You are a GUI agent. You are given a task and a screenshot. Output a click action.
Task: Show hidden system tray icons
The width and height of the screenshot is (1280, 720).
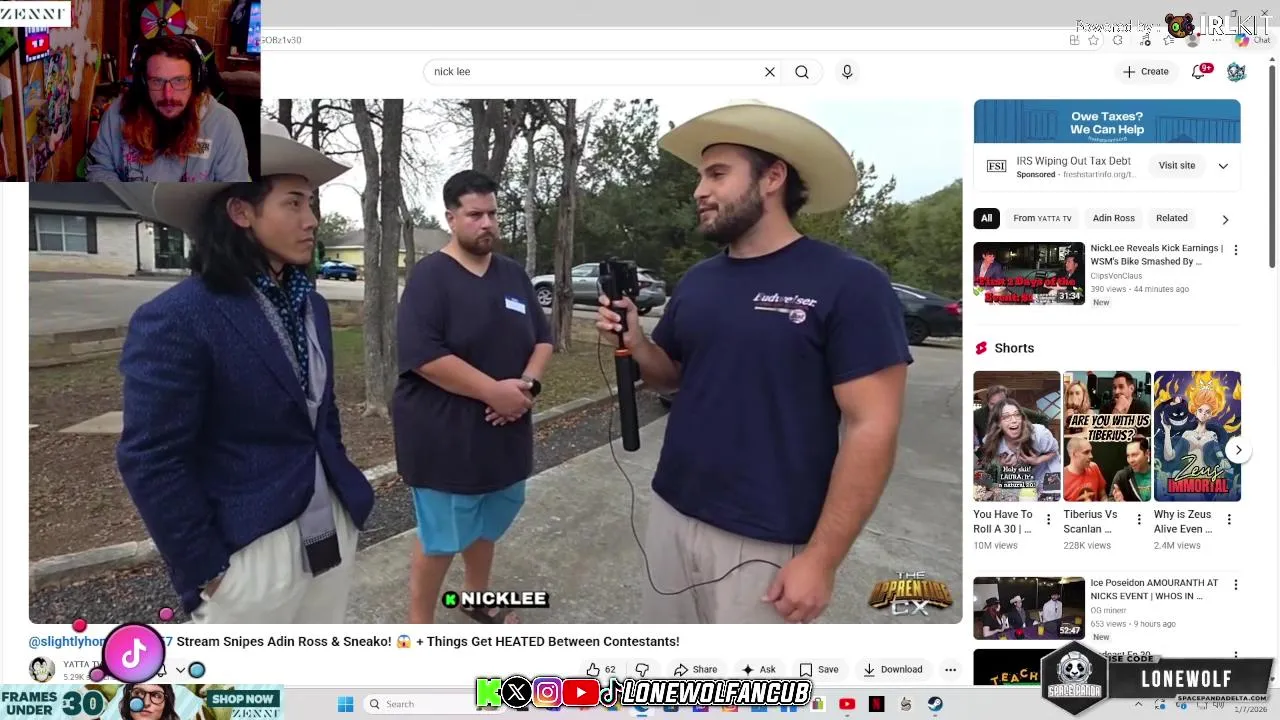pos(1138,704)
